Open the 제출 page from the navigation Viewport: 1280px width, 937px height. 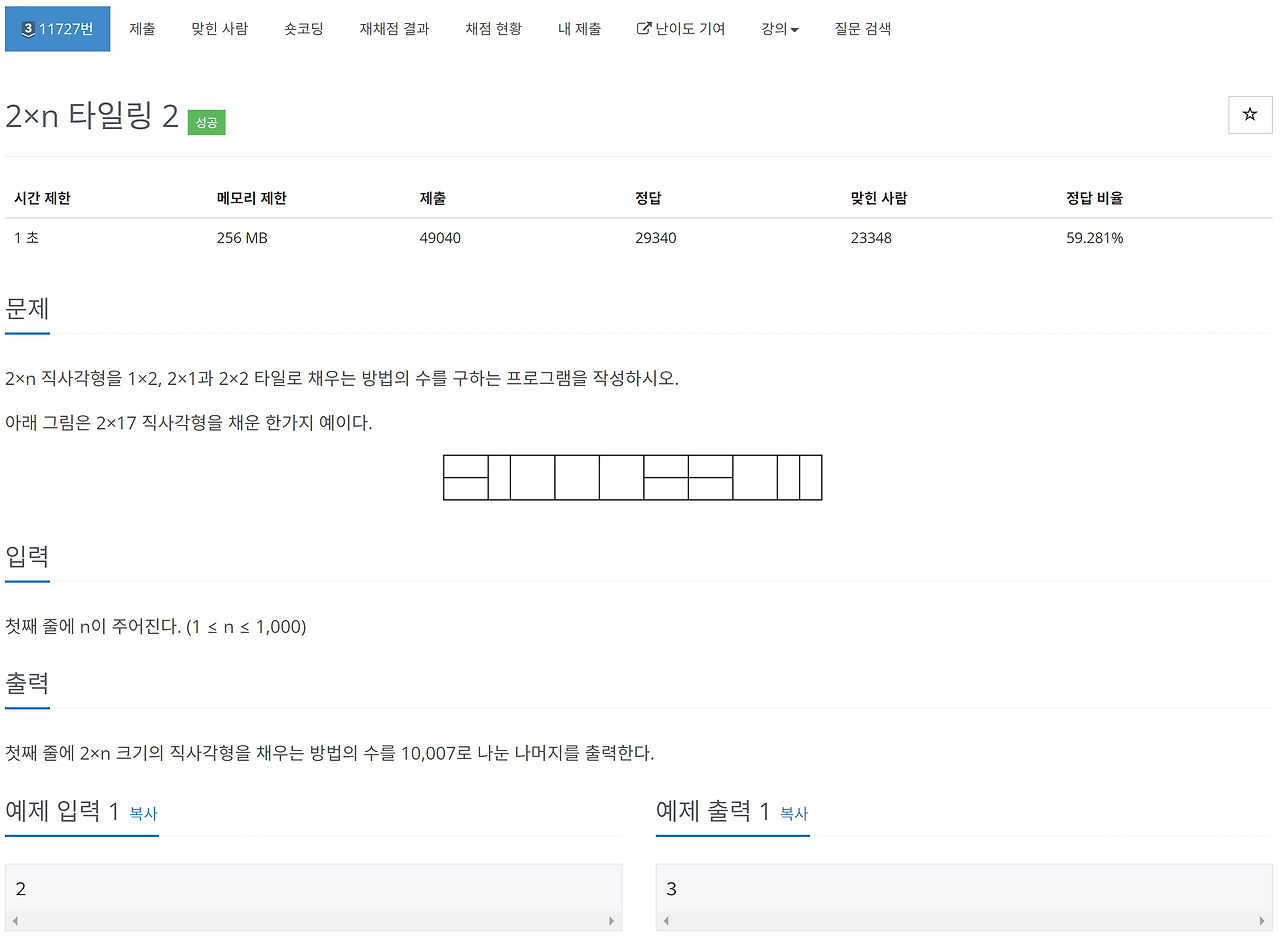pyautogui.click(x=142, y=29)
